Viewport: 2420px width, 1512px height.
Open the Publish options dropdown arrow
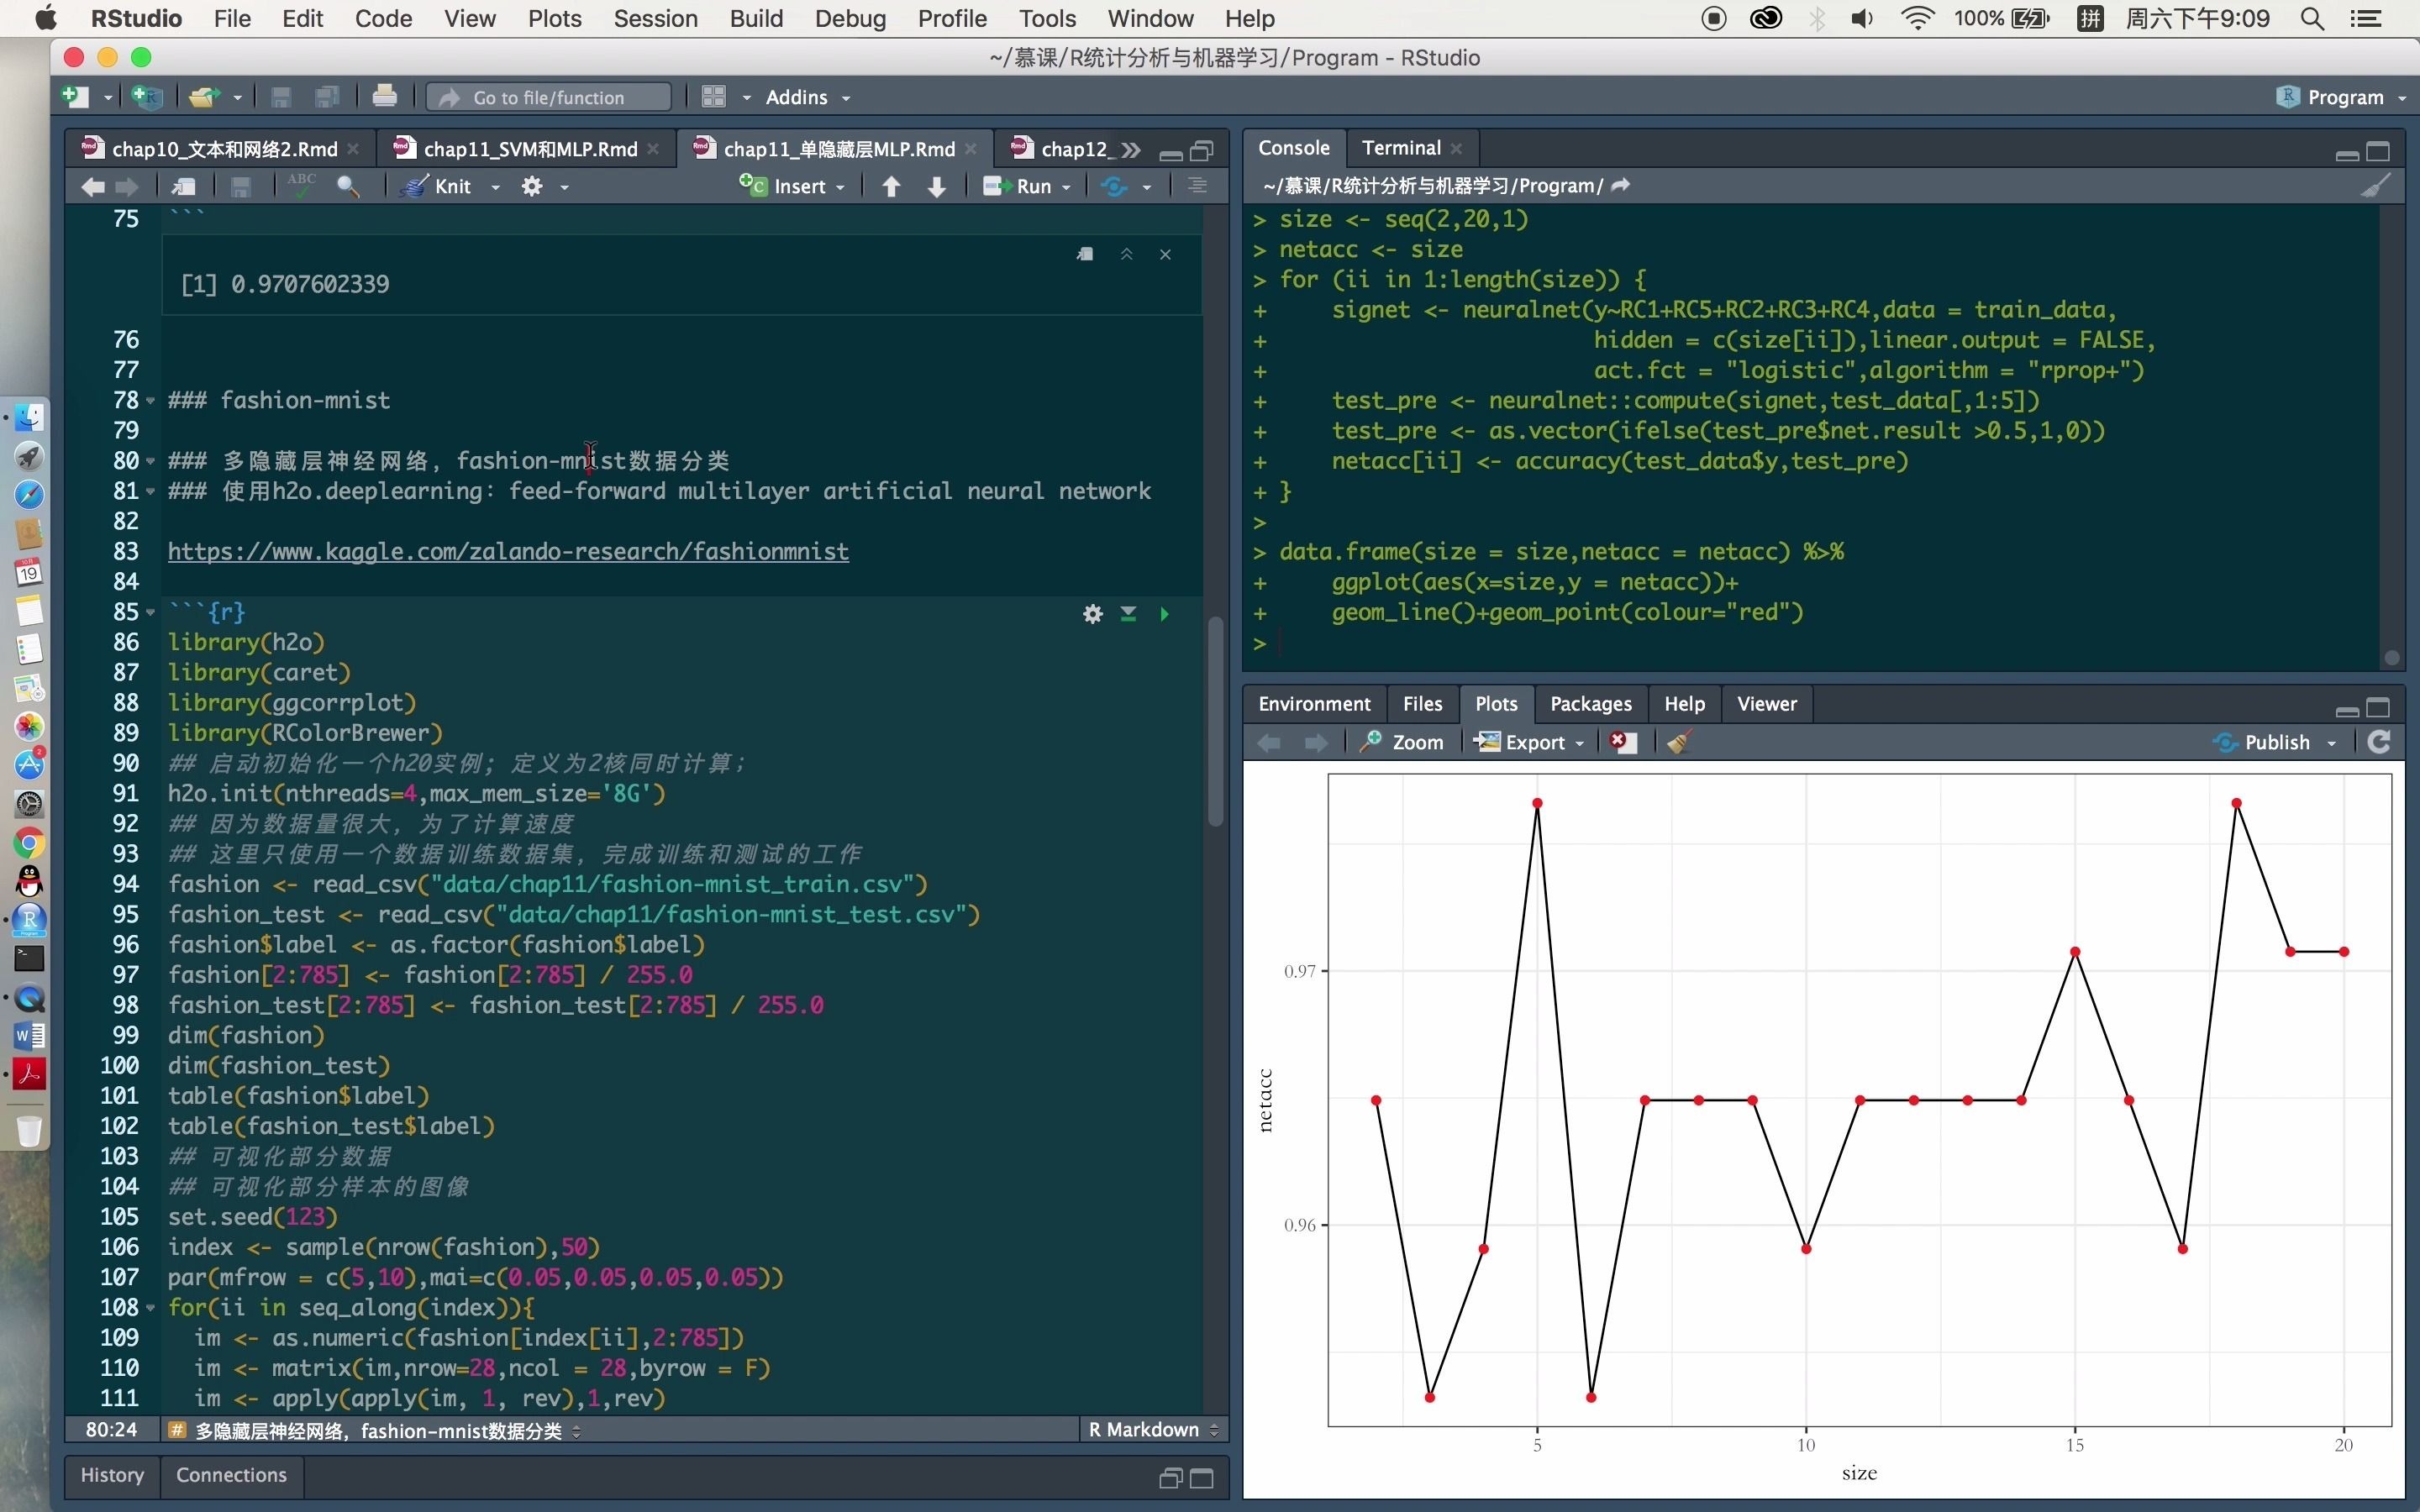[x=2332, y=743]
